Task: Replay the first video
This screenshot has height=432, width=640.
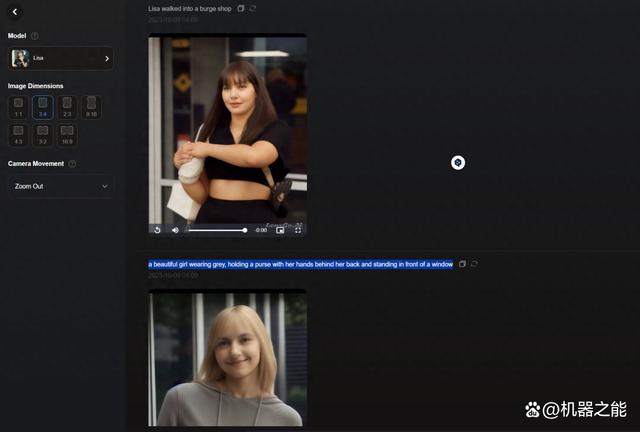Action: [x=157, y=230]
